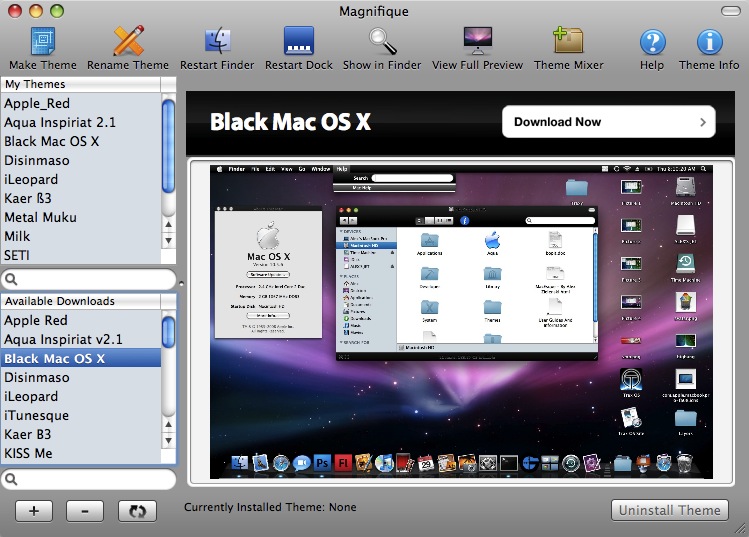Open Theme Info icon

(x=709, y=42)
